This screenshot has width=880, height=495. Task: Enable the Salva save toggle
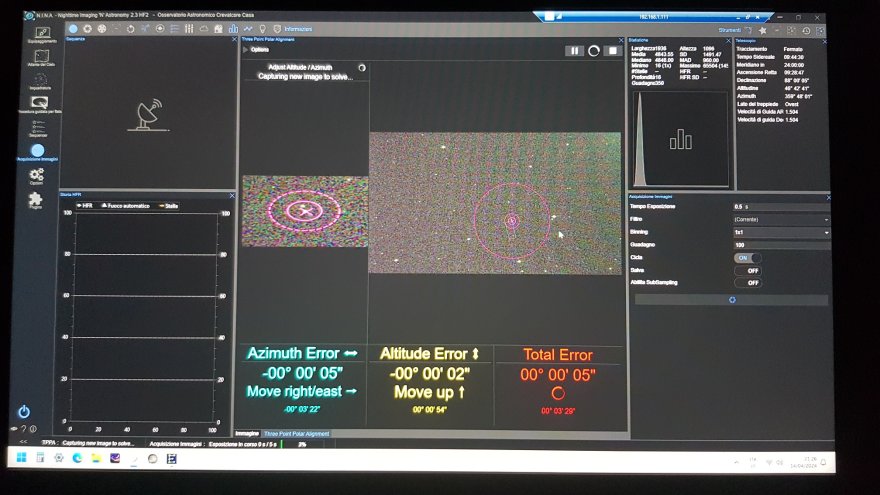tap(747, 270)
